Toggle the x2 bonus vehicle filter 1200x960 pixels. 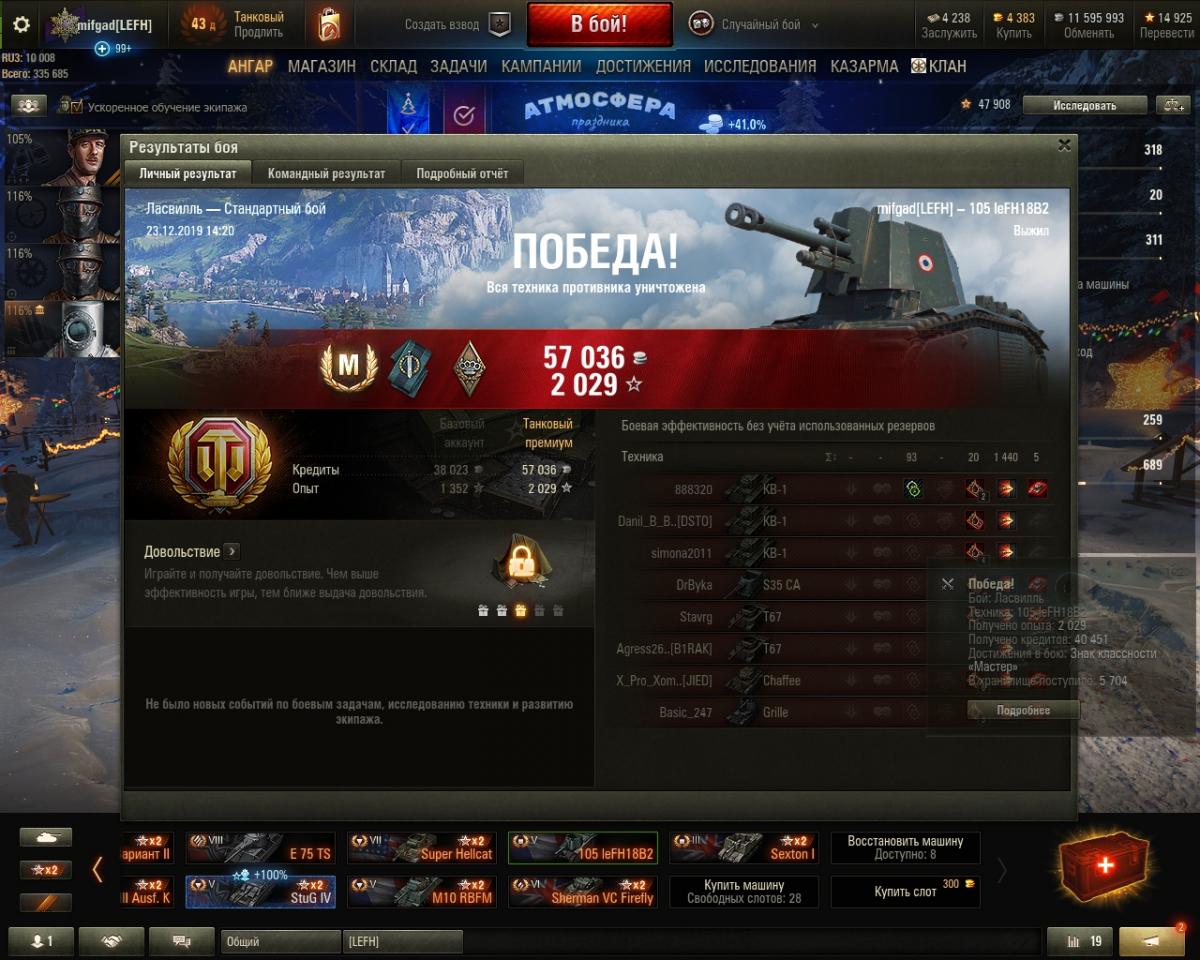(46, 870)
